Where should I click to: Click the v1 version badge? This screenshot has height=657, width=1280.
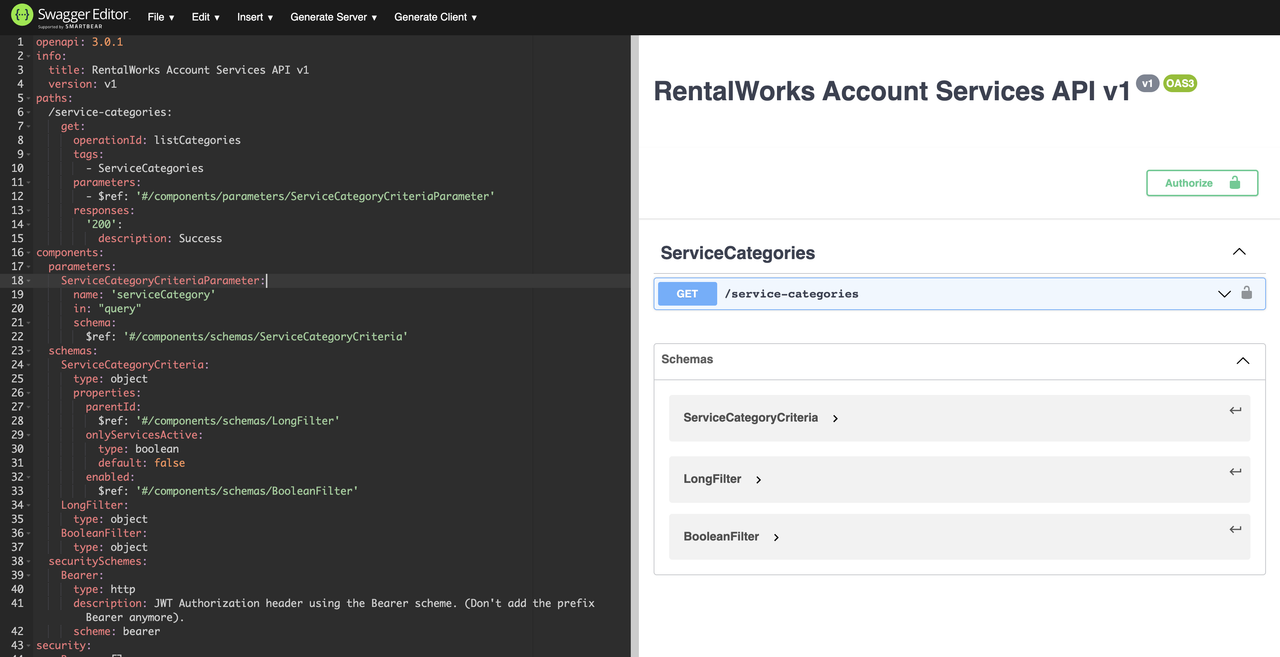(1147, 83)
